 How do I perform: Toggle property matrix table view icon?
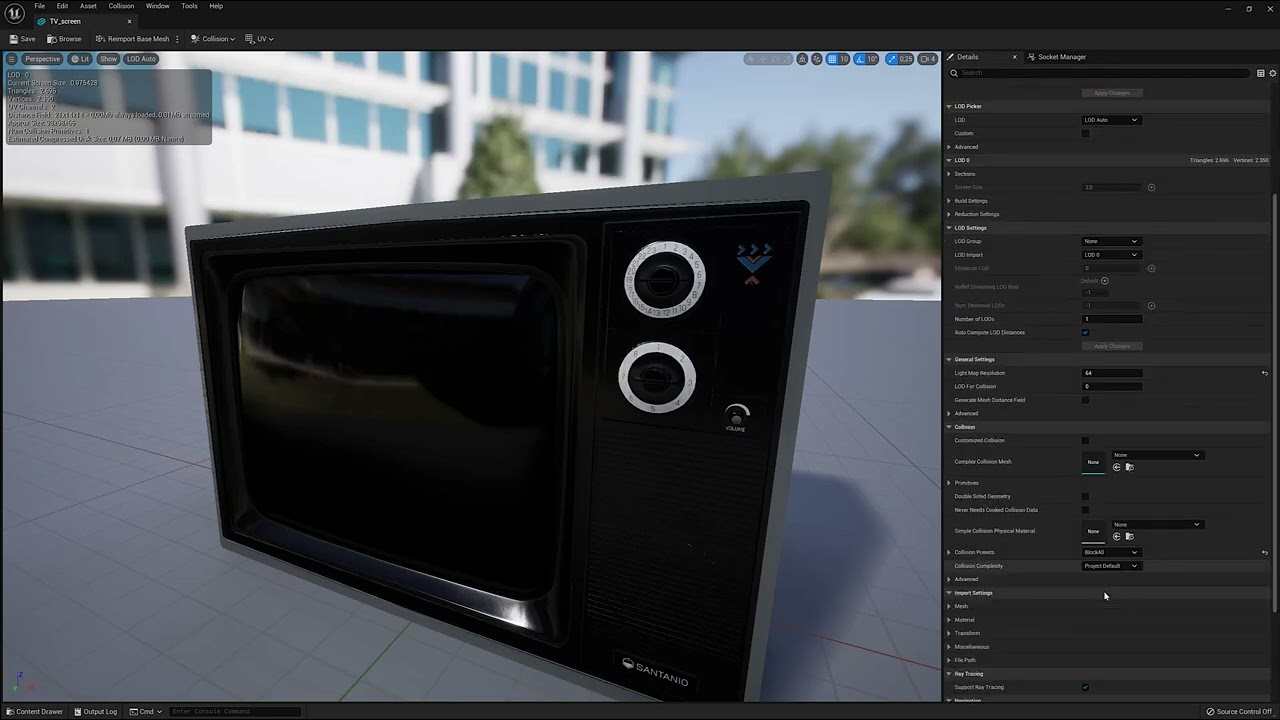[1260, 73]
